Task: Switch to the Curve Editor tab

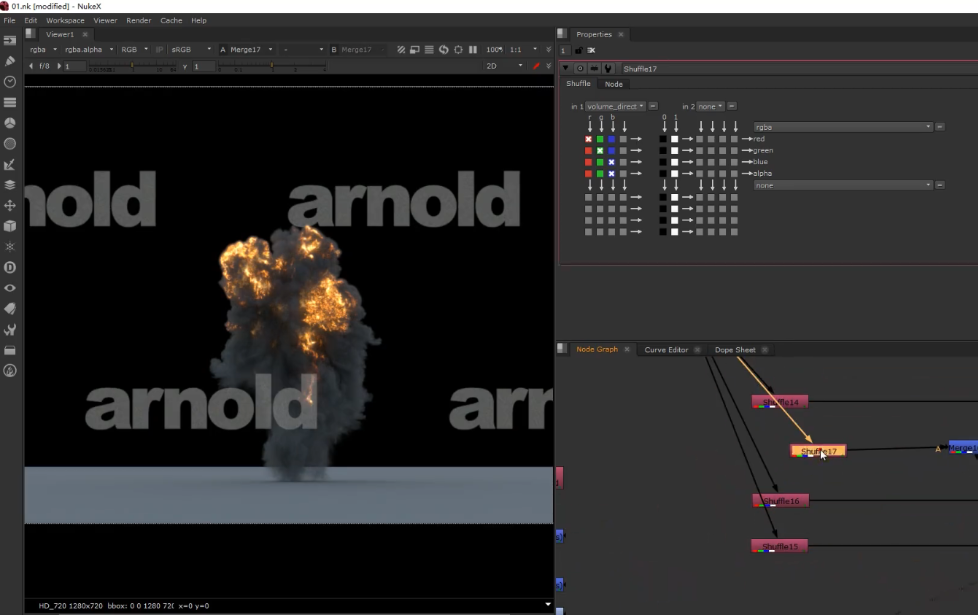Action: tap(666, 350)
